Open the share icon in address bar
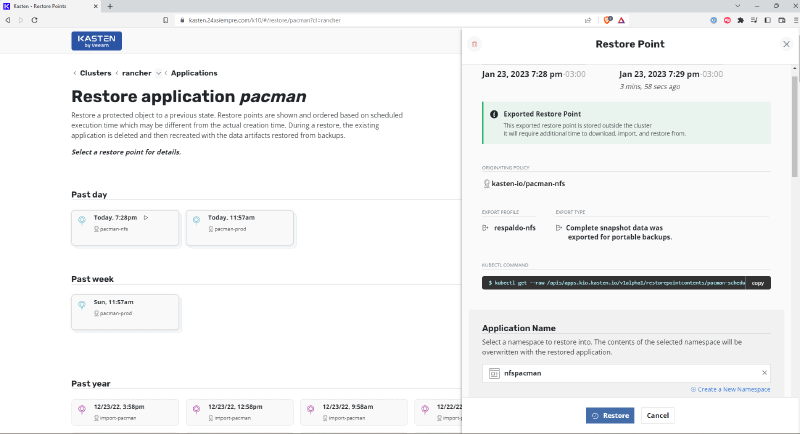 tap(588, 20)
